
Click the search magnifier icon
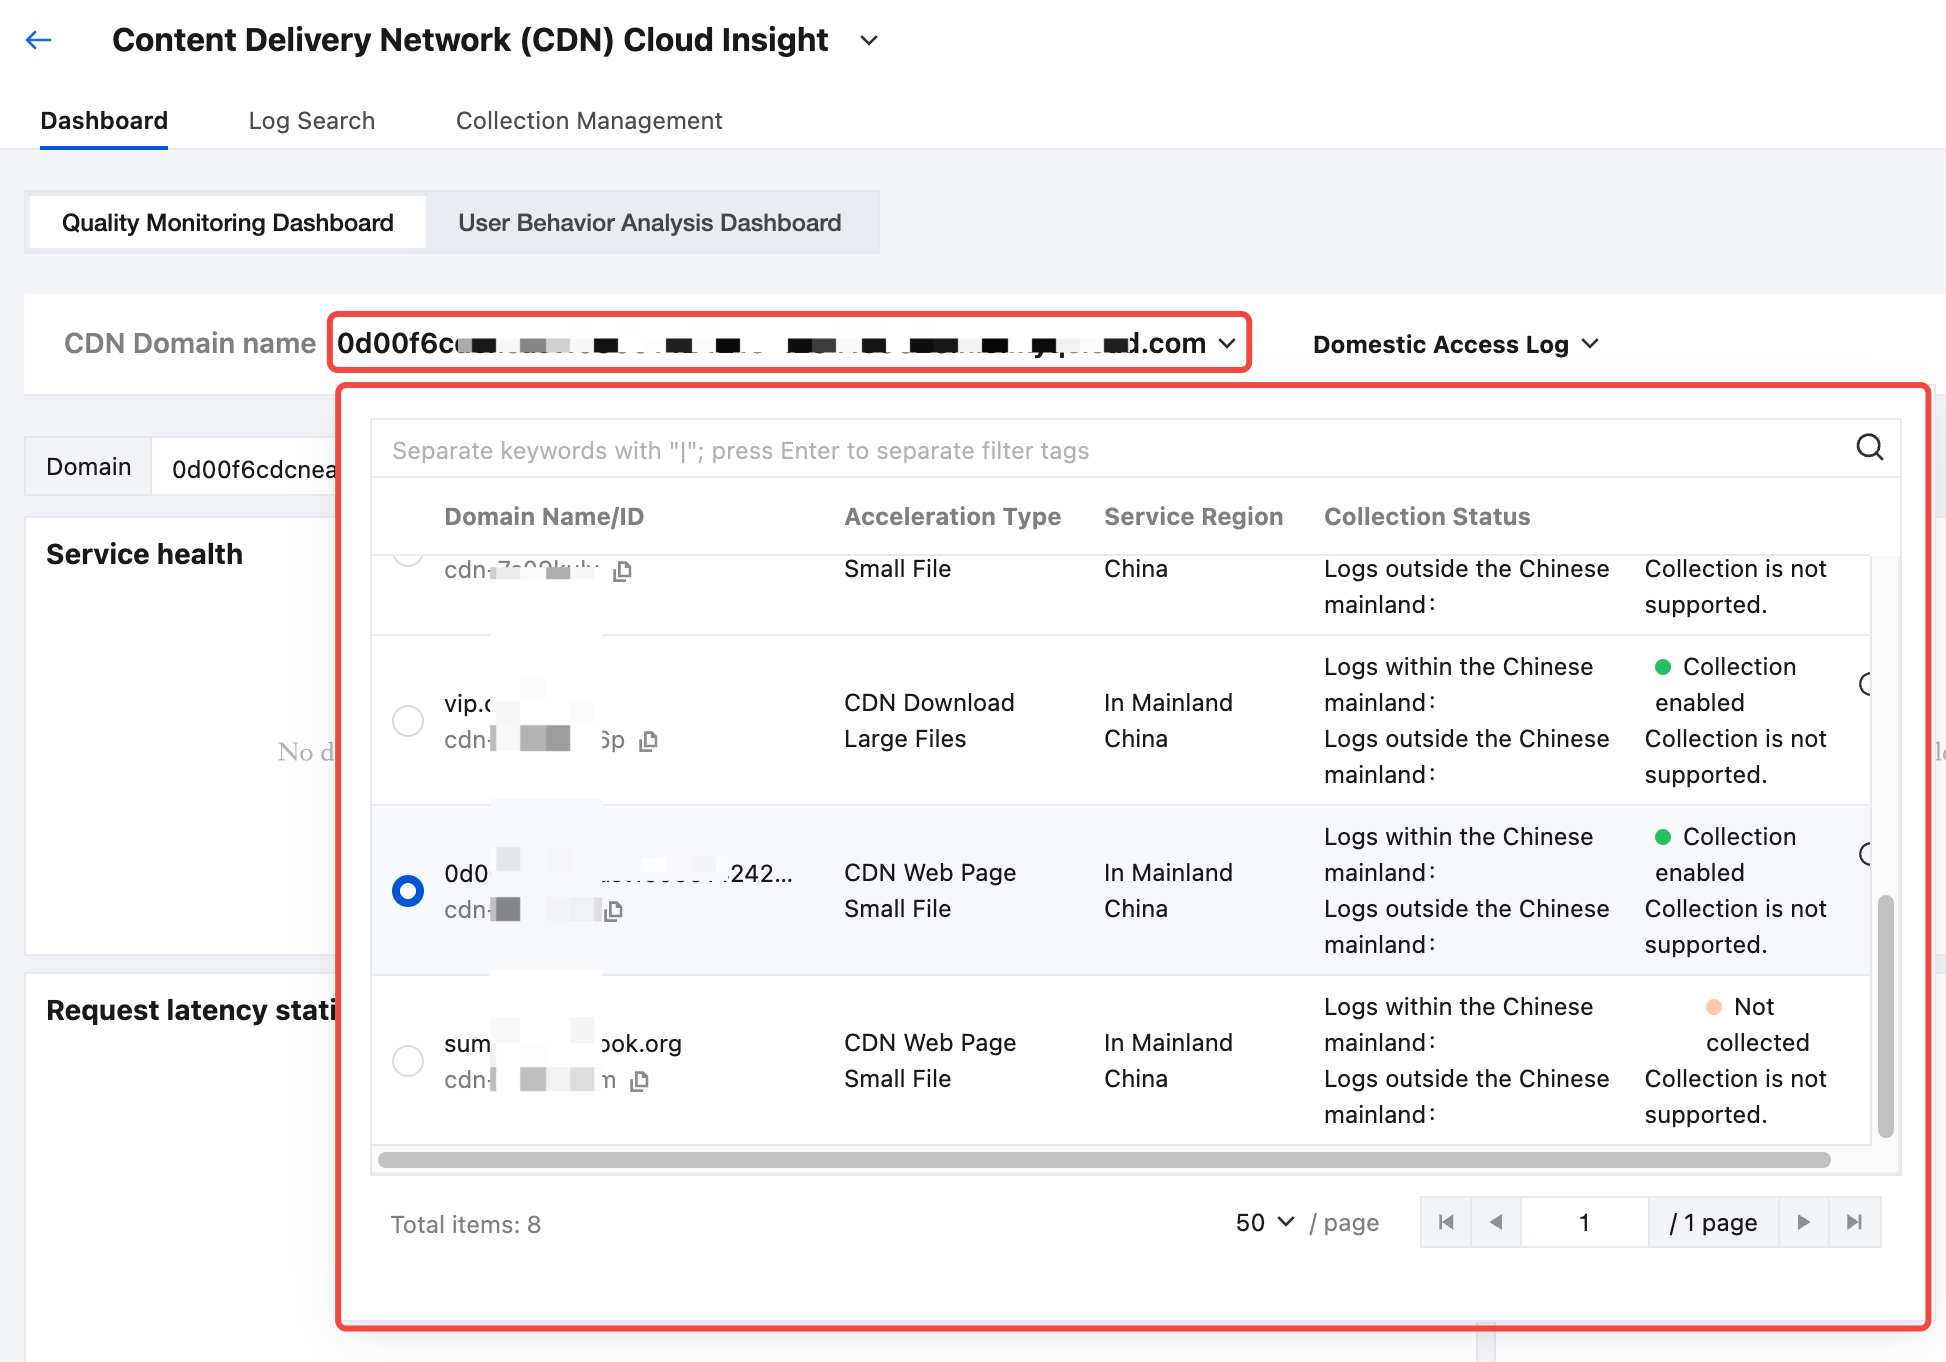pos(1869,447)
